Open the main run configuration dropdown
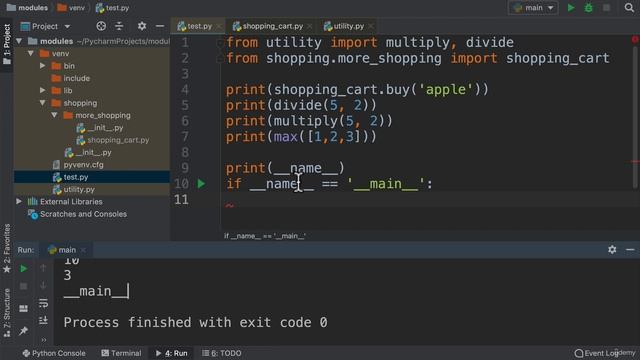 click(x=533, y=8)
